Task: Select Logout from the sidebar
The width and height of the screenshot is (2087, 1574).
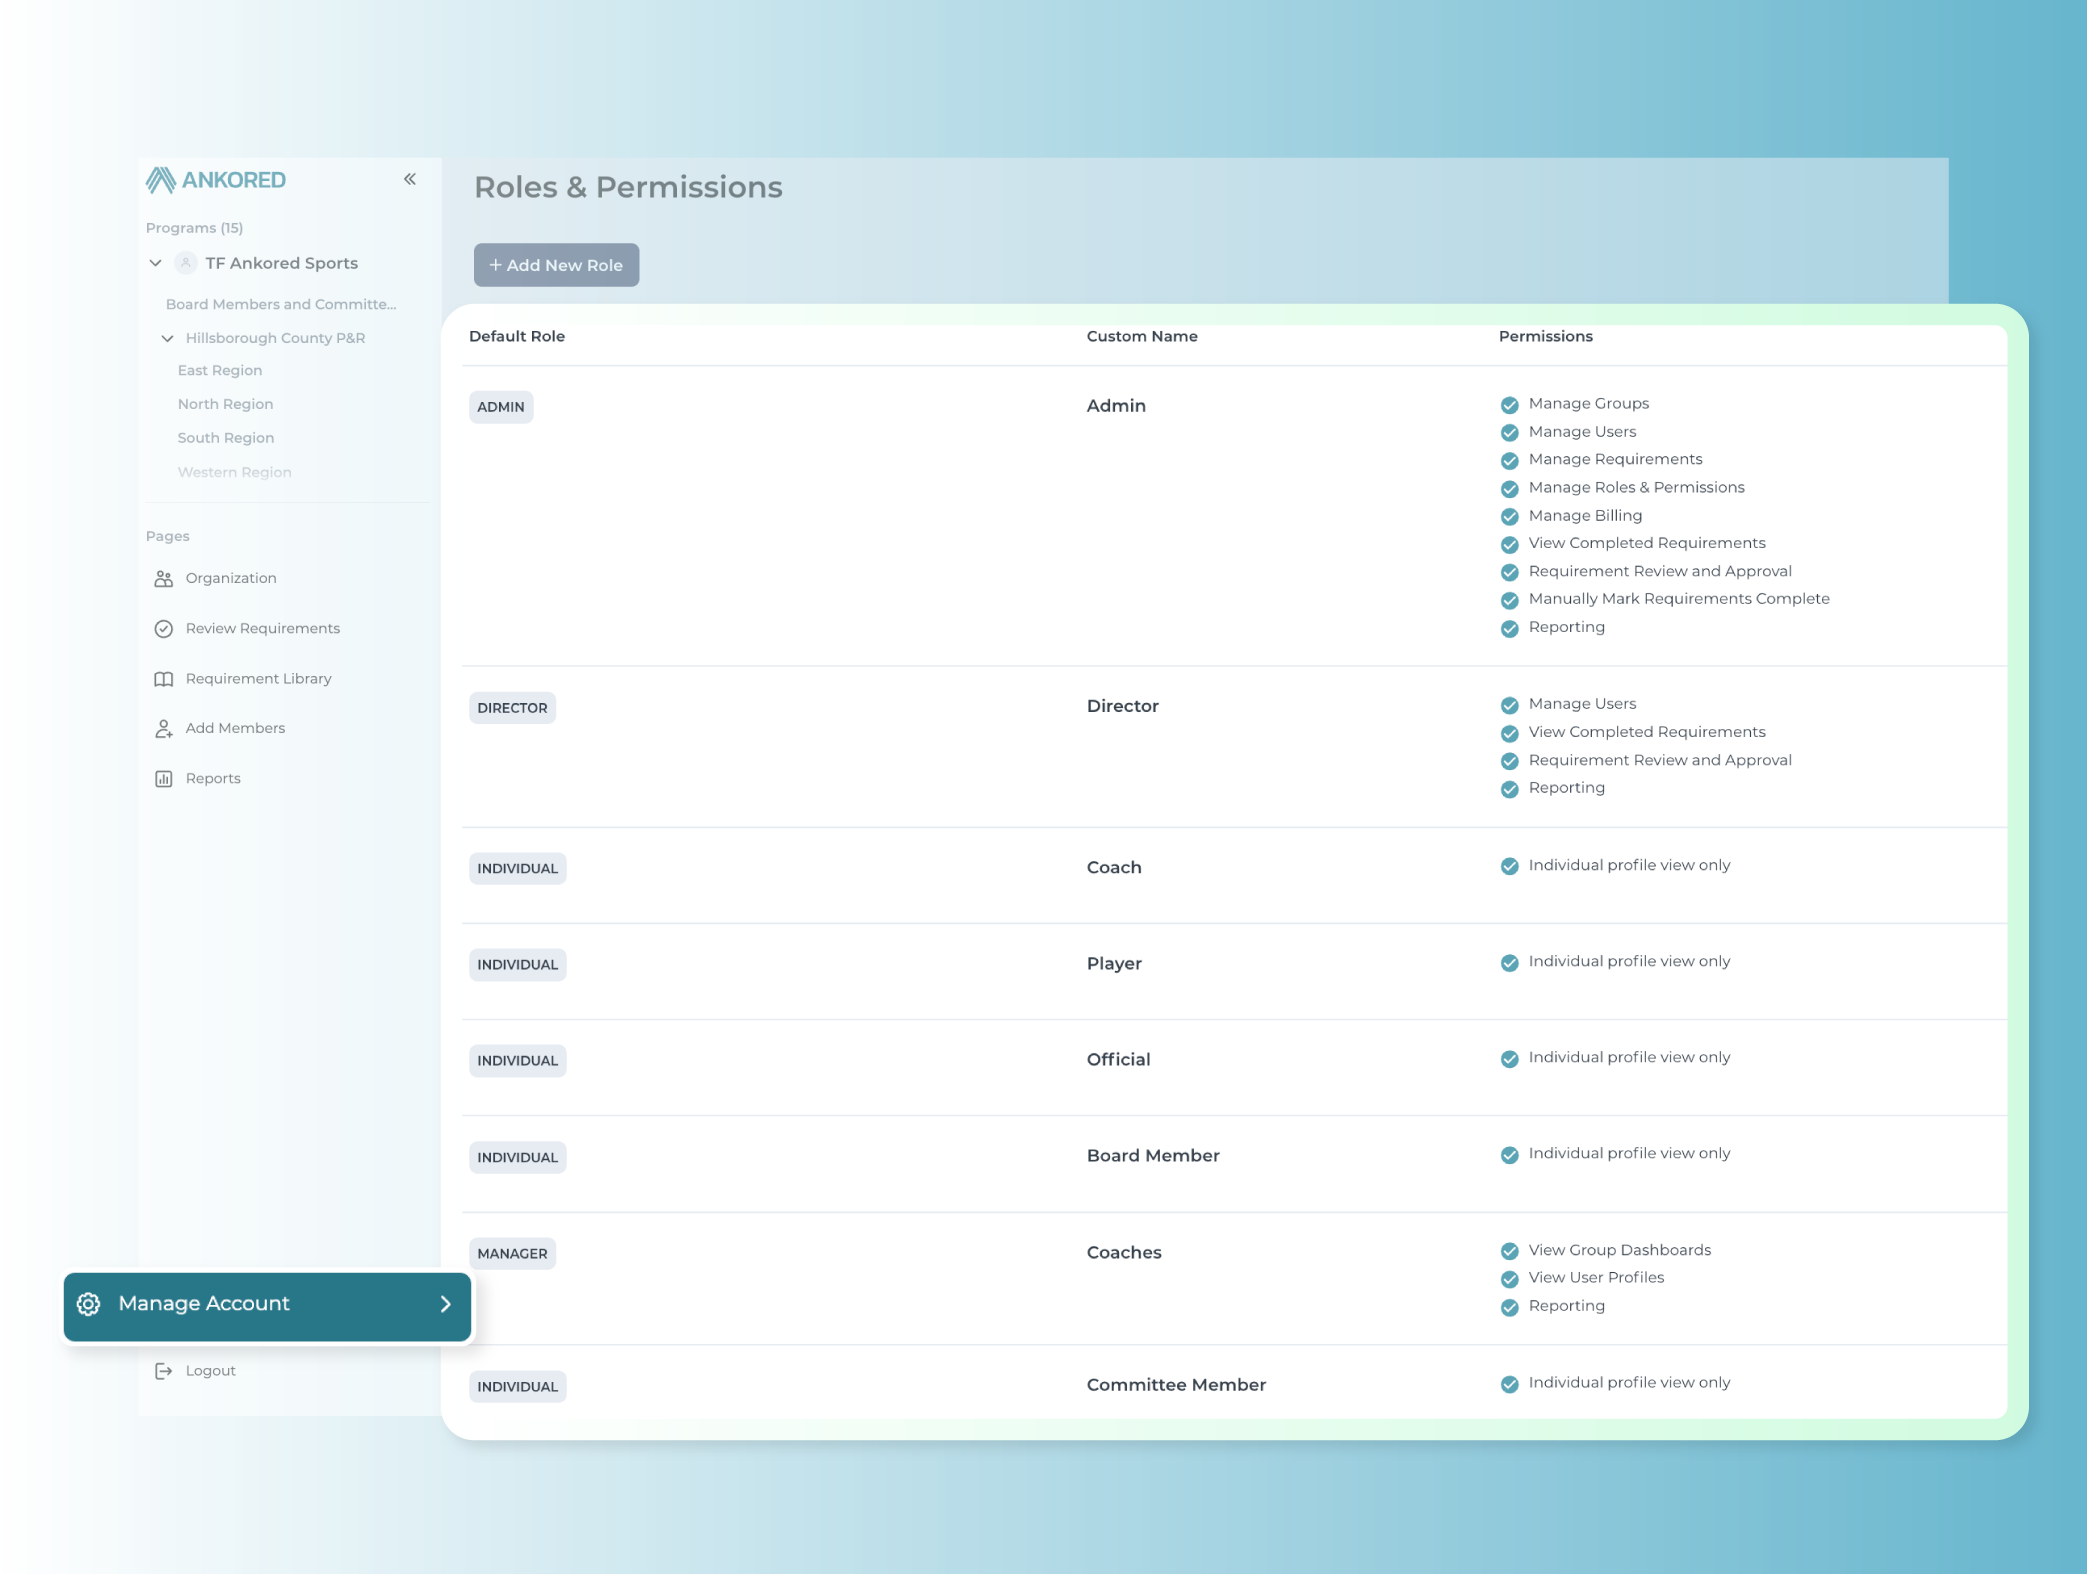Action: click(209, 1370)
